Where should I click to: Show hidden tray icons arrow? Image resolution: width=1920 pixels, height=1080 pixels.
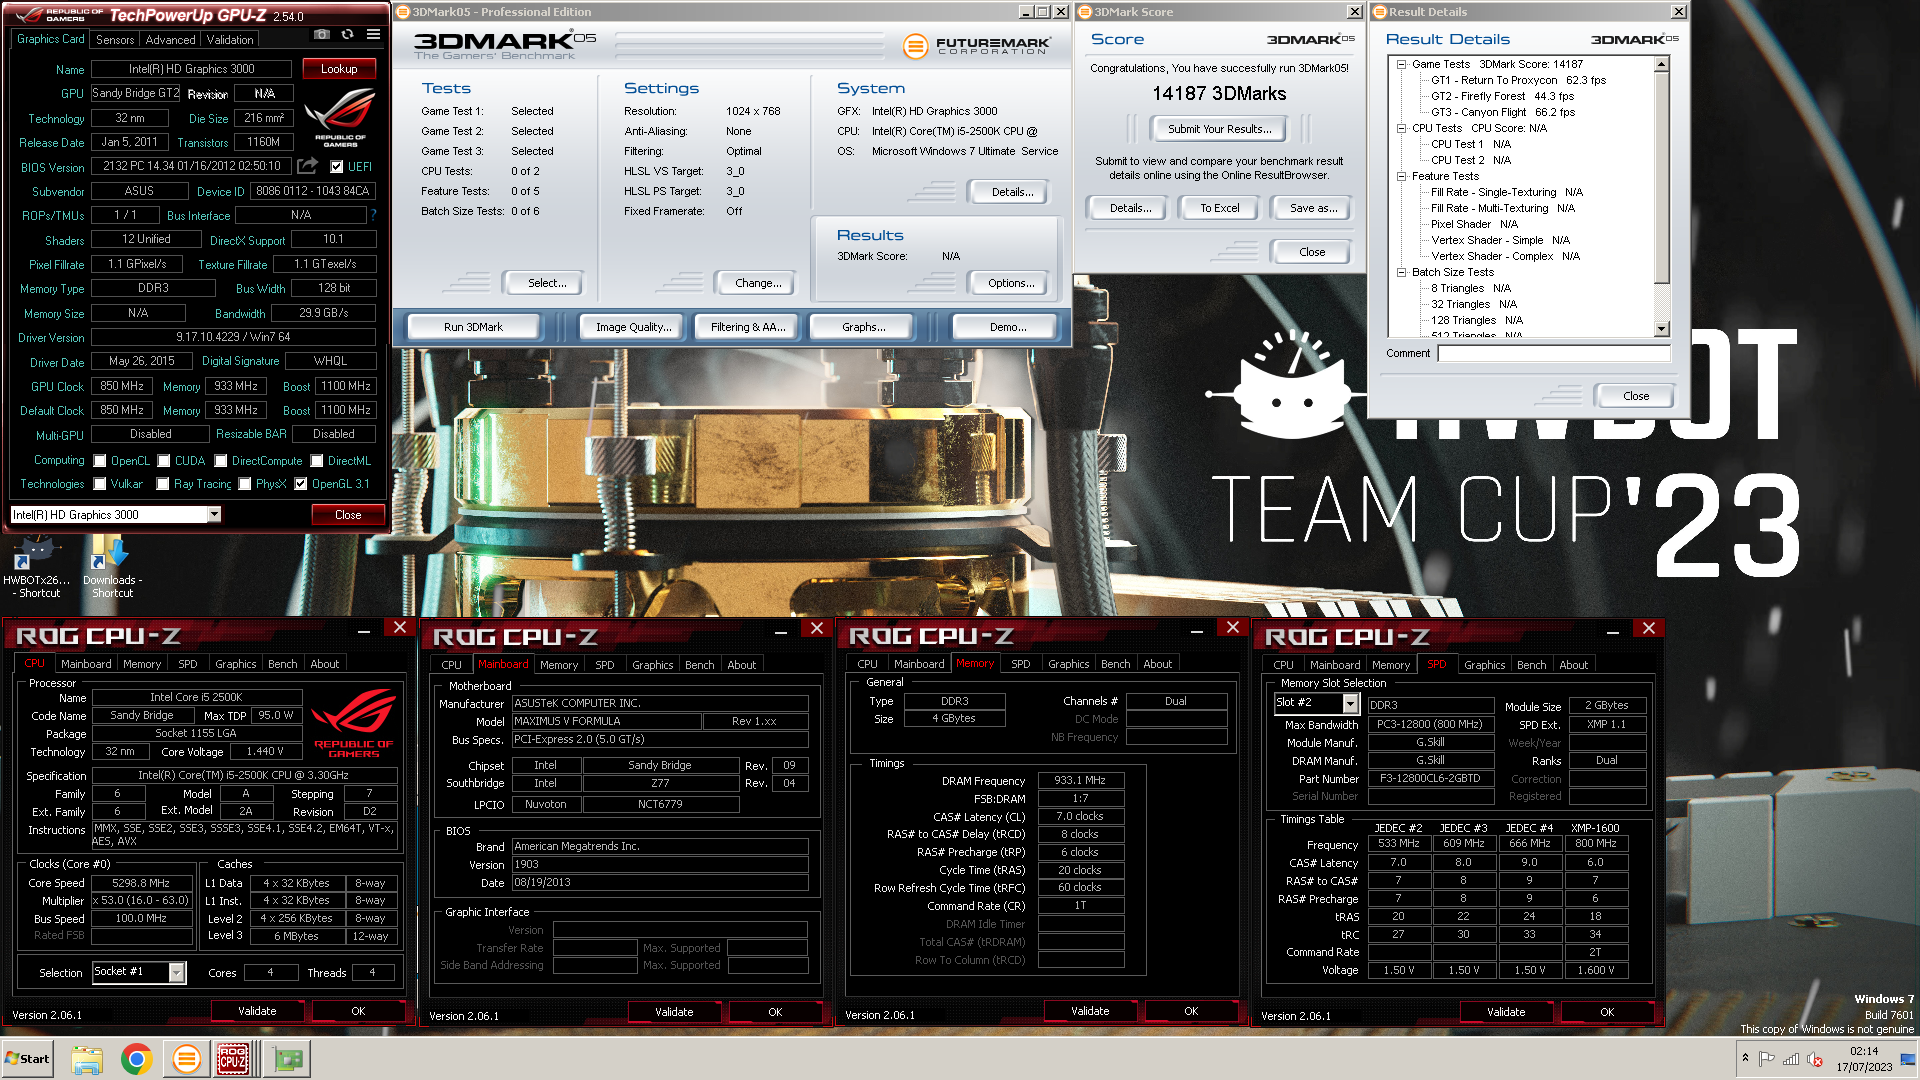coord(1745,1059)
